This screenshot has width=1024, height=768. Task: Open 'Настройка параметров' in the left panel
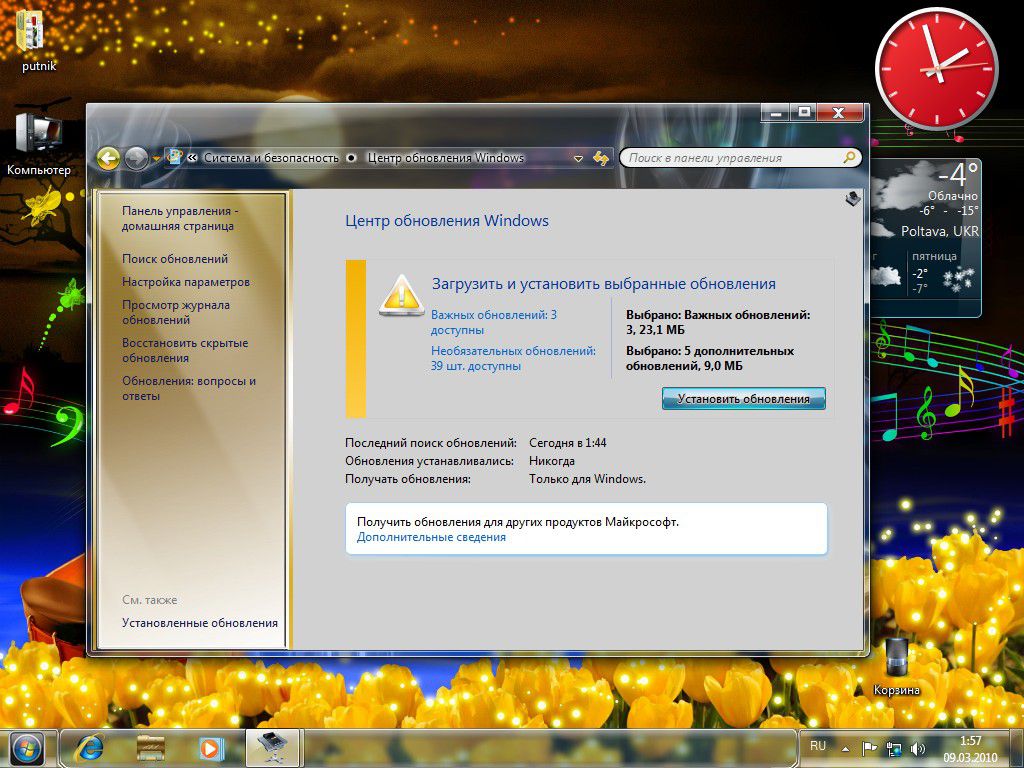point(186,282)
